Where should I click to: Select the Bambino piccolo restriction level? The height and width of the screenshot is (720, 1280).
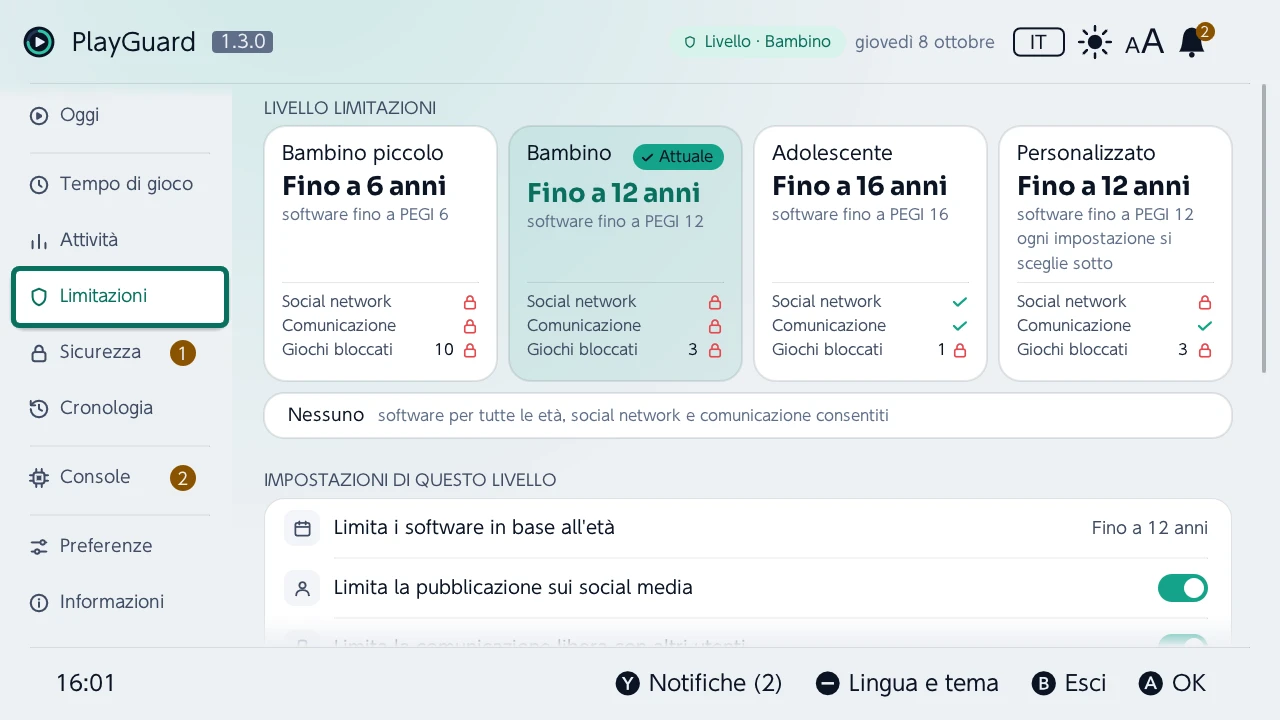380,253
